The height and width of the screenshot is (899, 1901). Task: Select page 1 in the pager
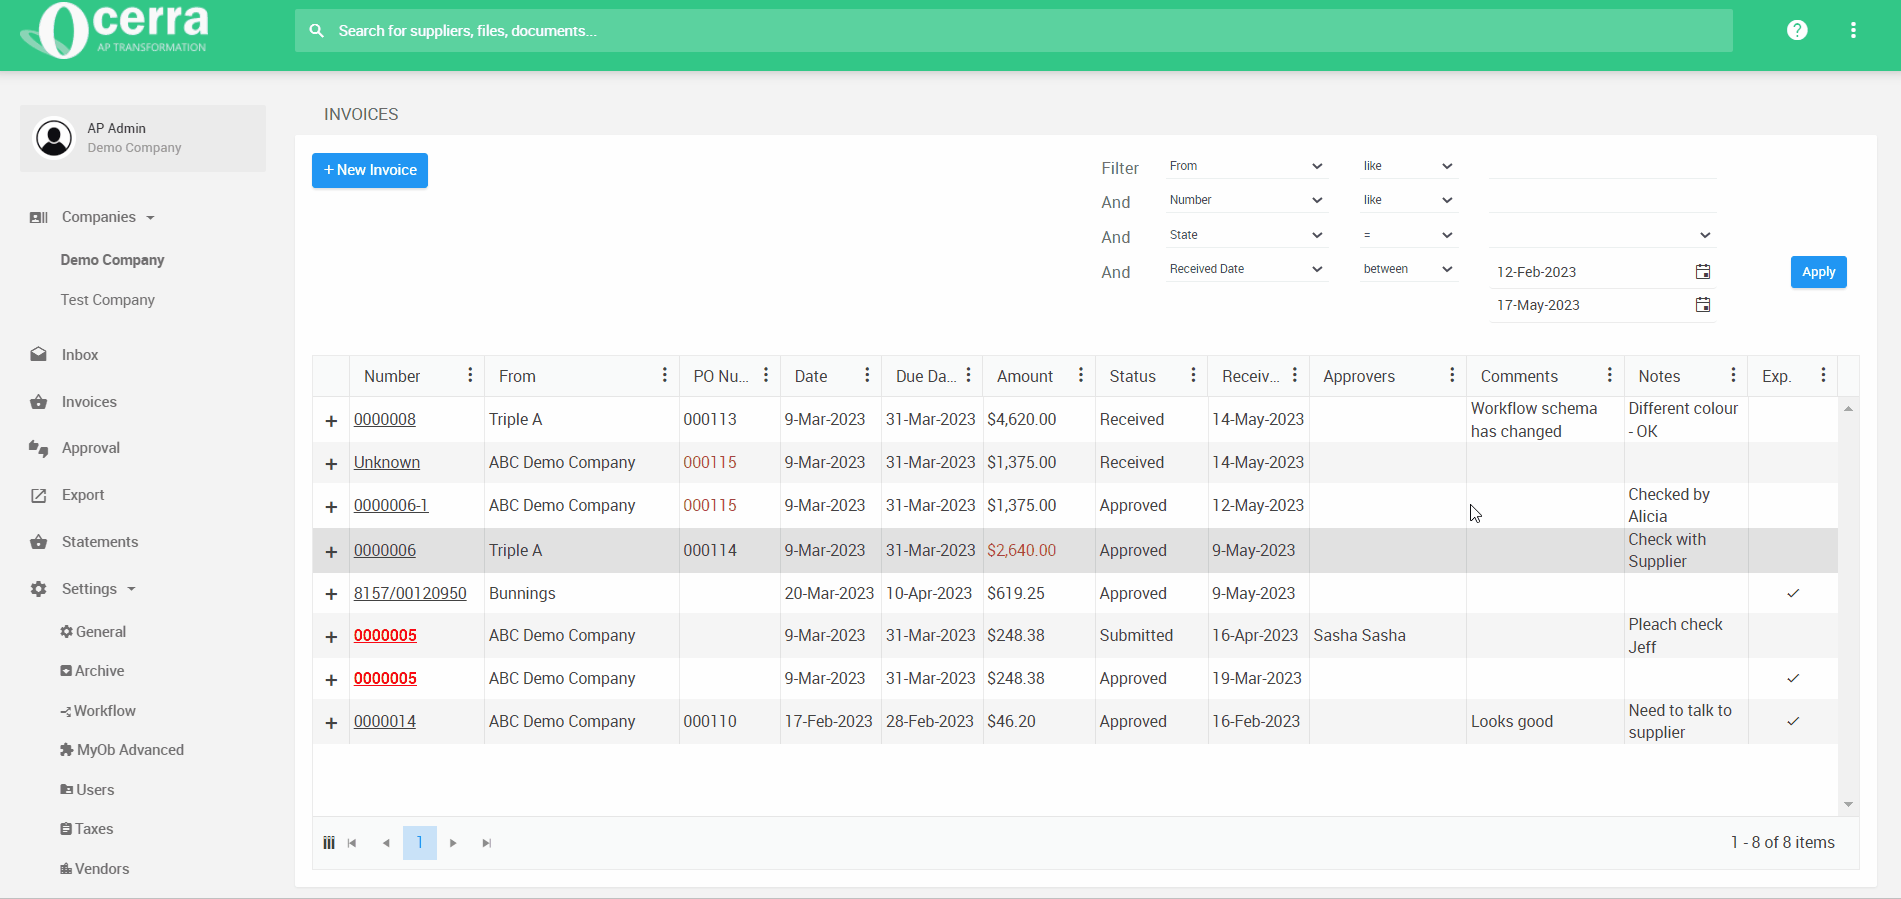[420, 843]
